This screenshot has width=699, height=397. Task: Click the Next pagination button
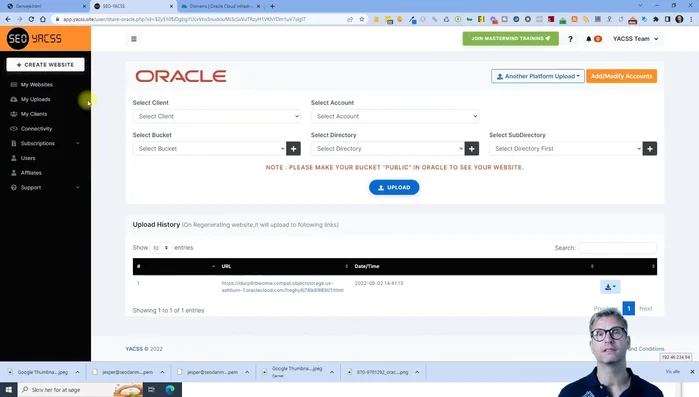coord(646,308)
